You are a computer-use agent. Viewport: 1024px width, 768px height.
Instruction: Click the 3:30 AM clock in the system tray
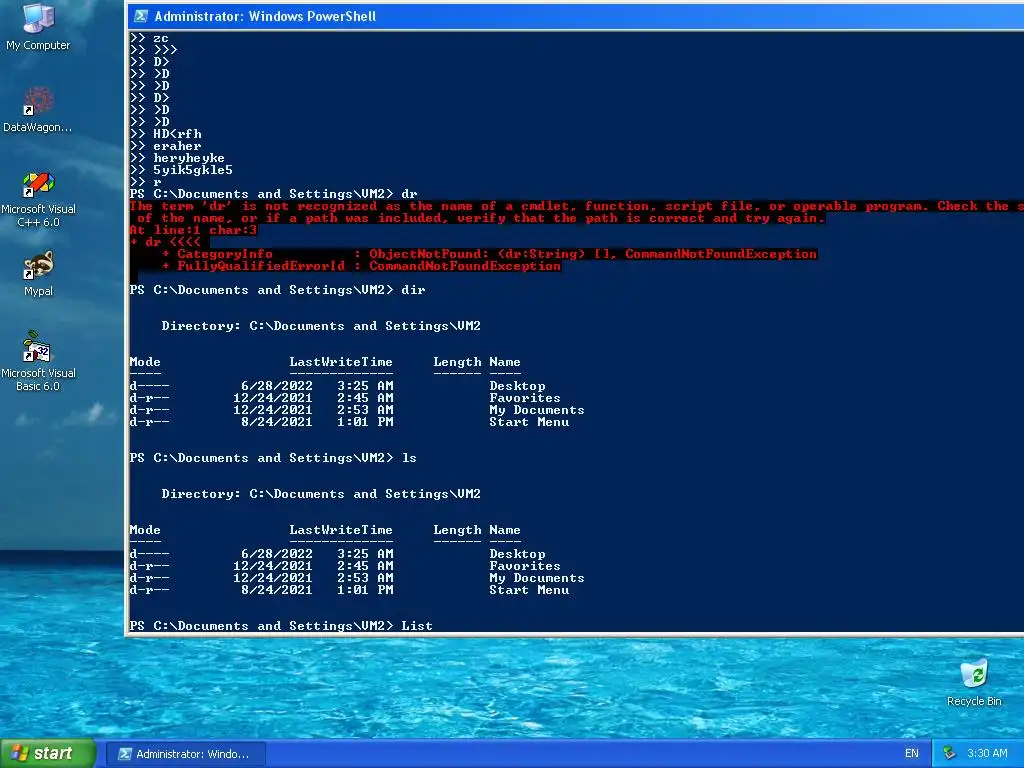tap(987, 754)
